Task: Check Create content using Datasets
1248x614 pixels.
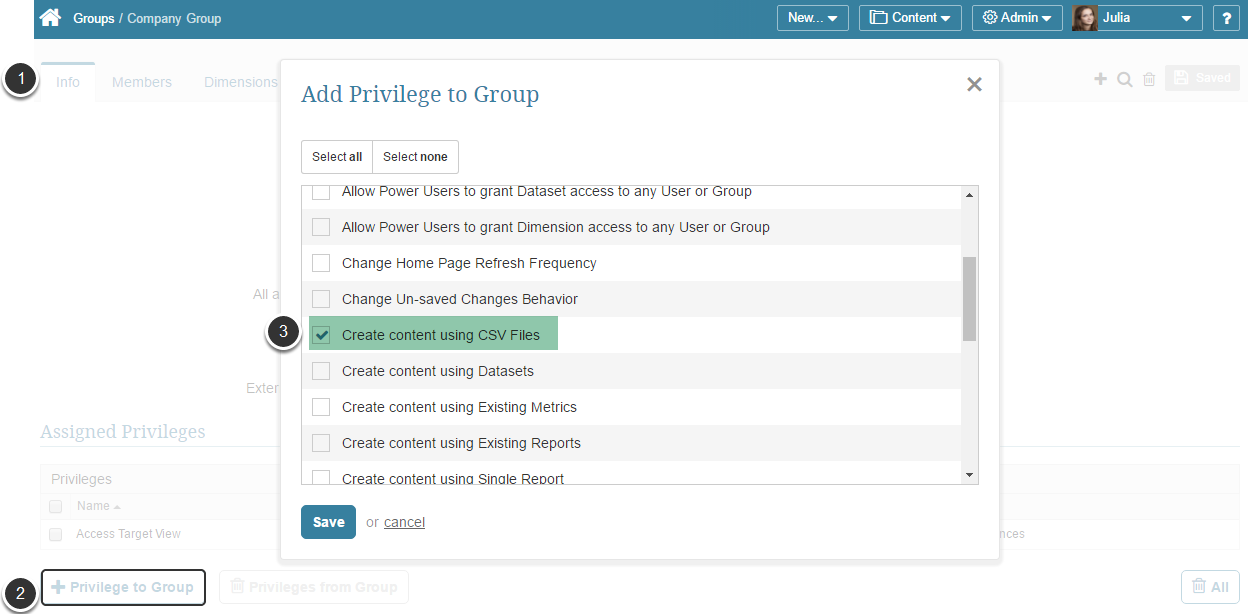Action: (x=321, y=371)
